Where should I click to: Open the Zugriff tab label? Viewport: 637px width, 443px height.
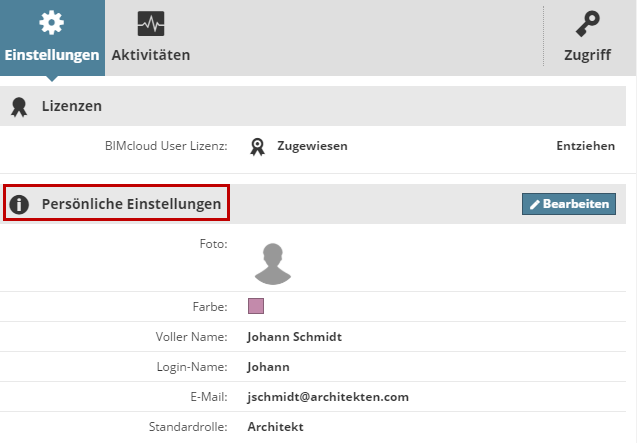point(587,55)
